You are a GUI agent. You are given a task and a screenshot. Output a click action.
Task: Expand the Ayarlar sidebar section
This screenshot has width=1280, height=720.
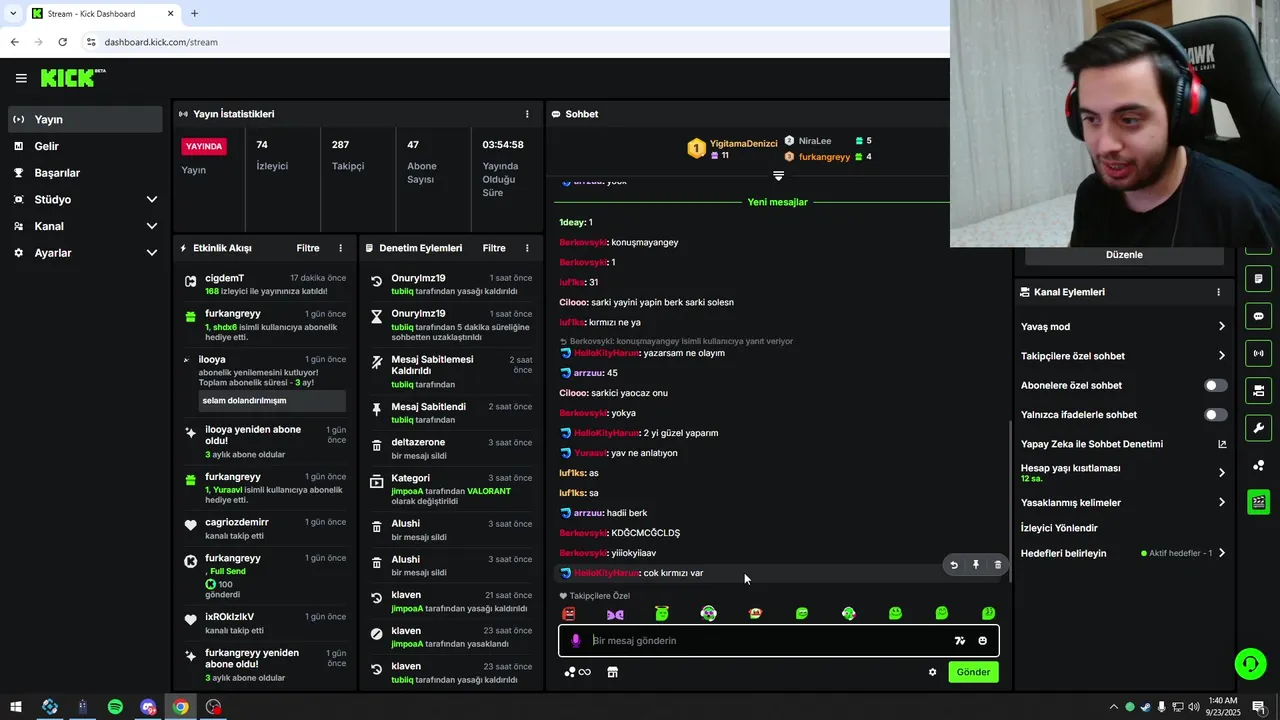[x=85, y=253]
